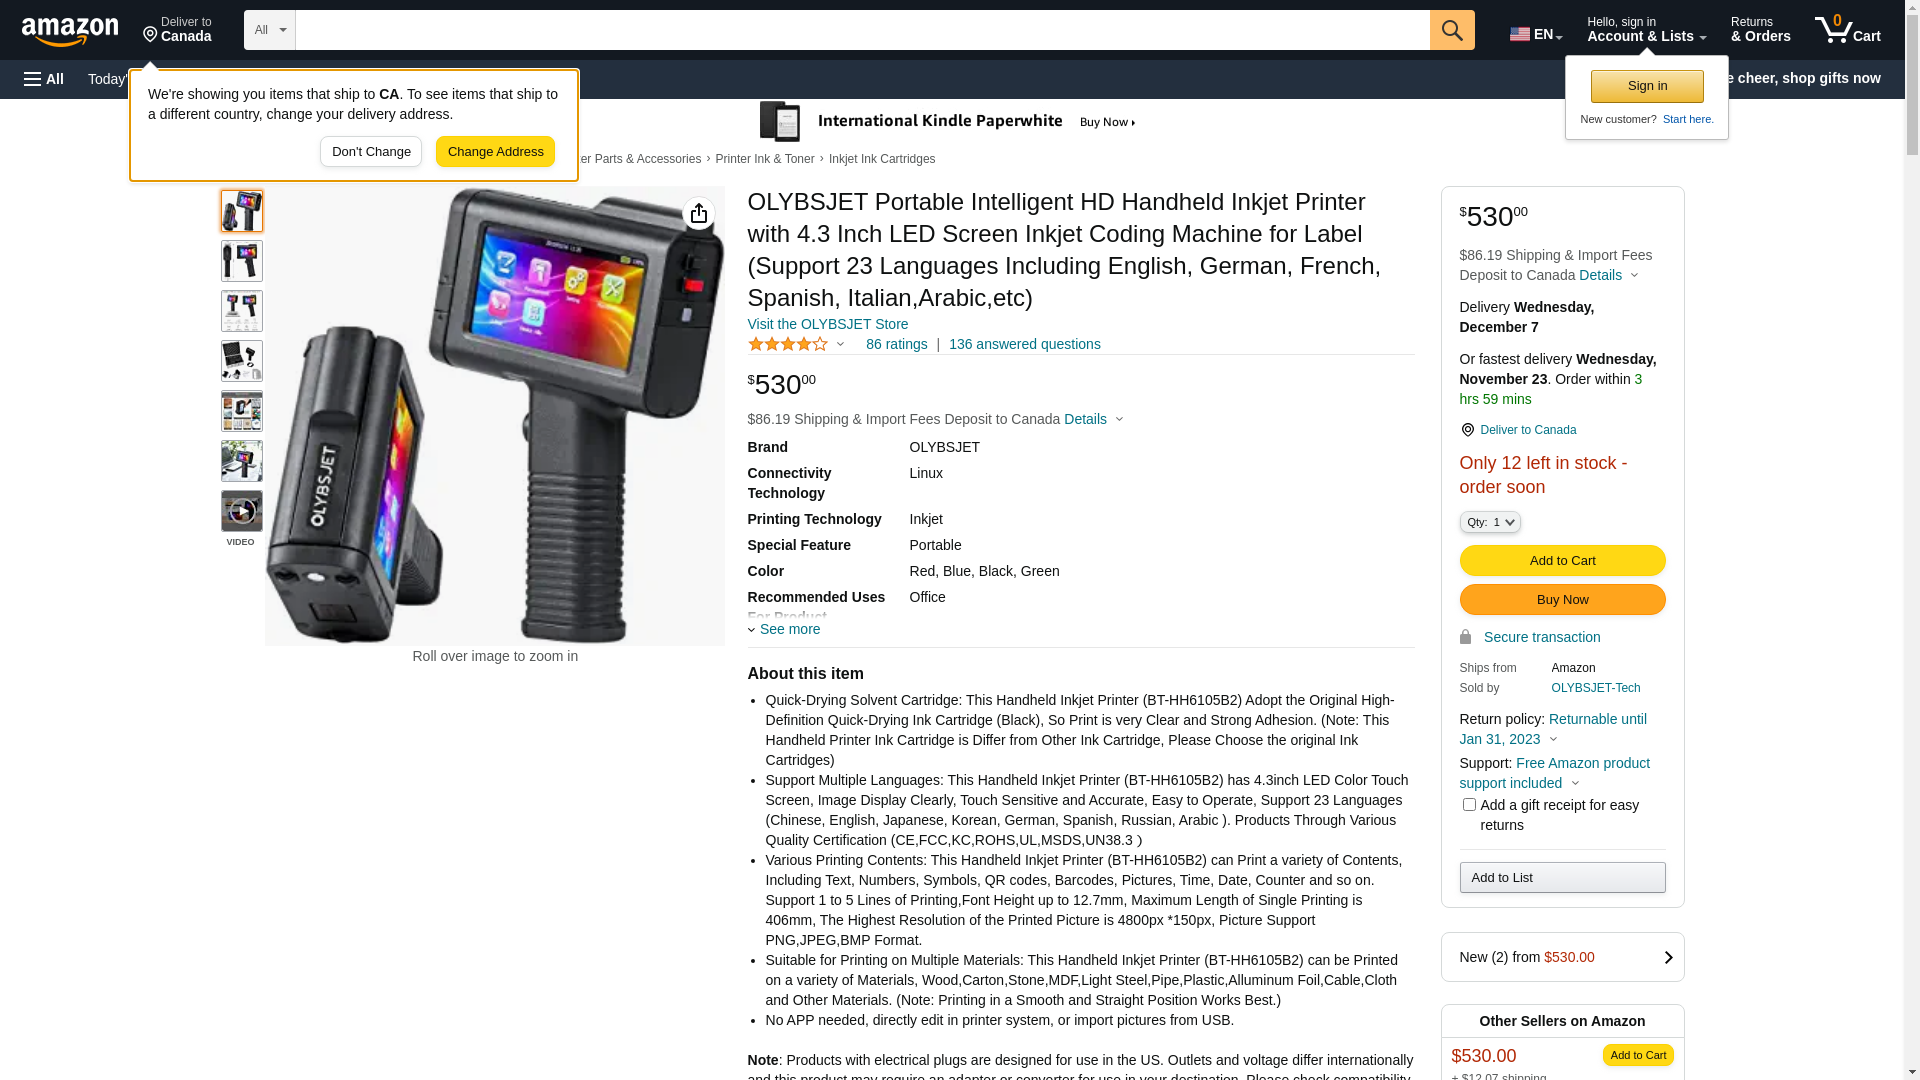Click the Amazon logo
1920x1080 pixels.
(x=70, y=31)
